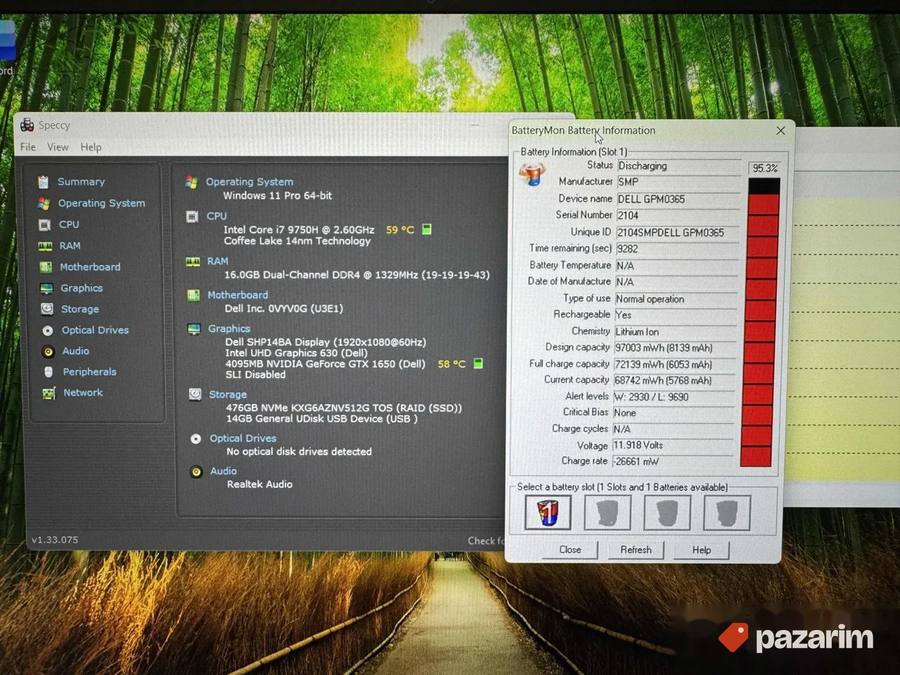The height and width of the screenshot is (675, 900).
Task: Click the Speccy version number v1.33.075
Action: coord(55,540)
